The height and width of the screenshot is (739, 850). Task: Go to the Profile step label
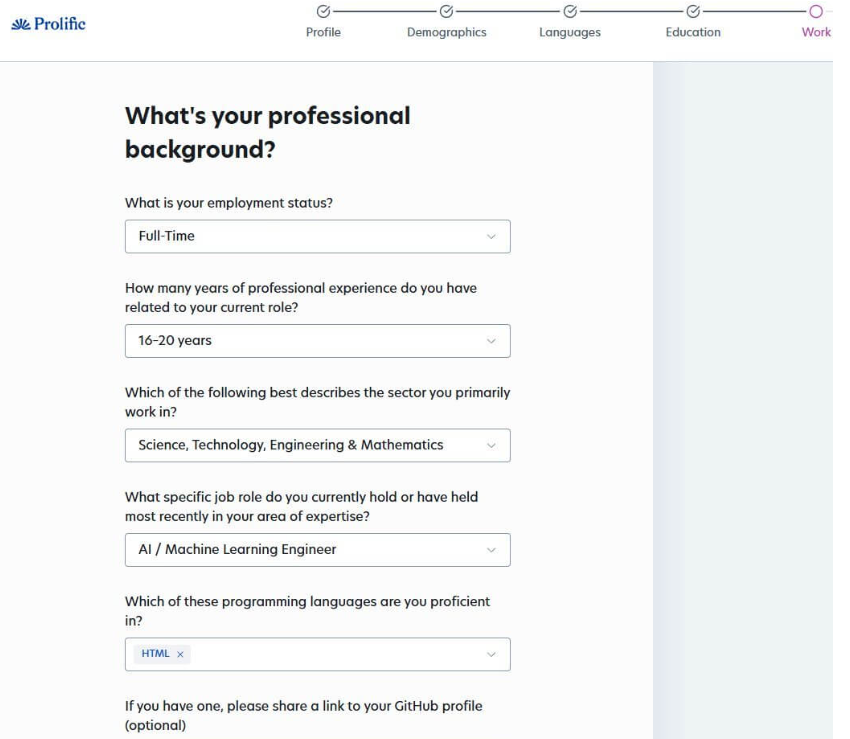pos(324,32)
